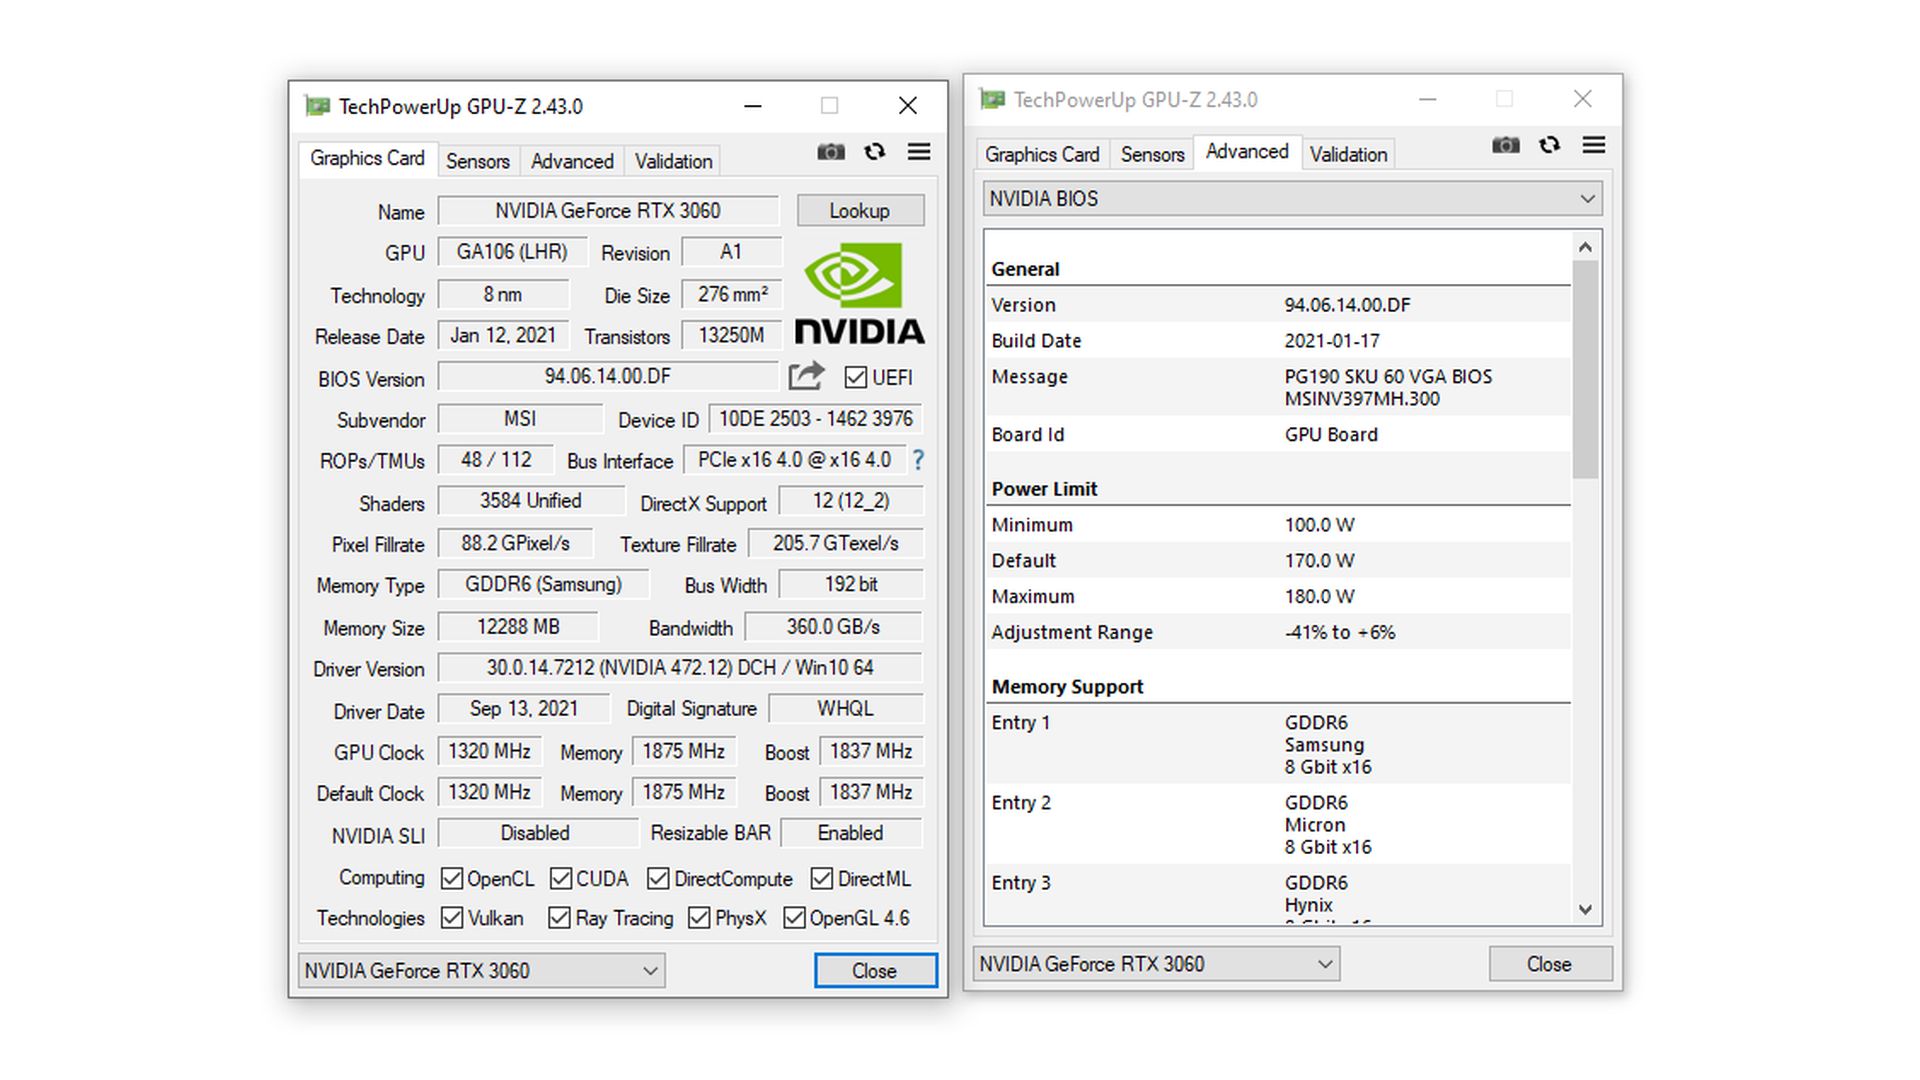Open the hamburger menu in the right window

click(1593, 145)
